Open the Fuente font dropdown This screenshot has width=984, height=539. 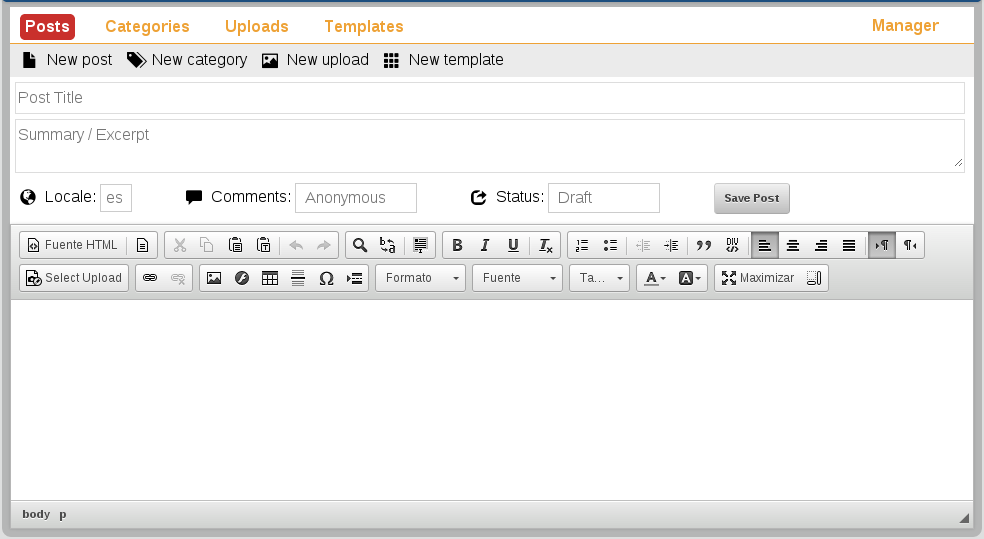tap(517, 278)
